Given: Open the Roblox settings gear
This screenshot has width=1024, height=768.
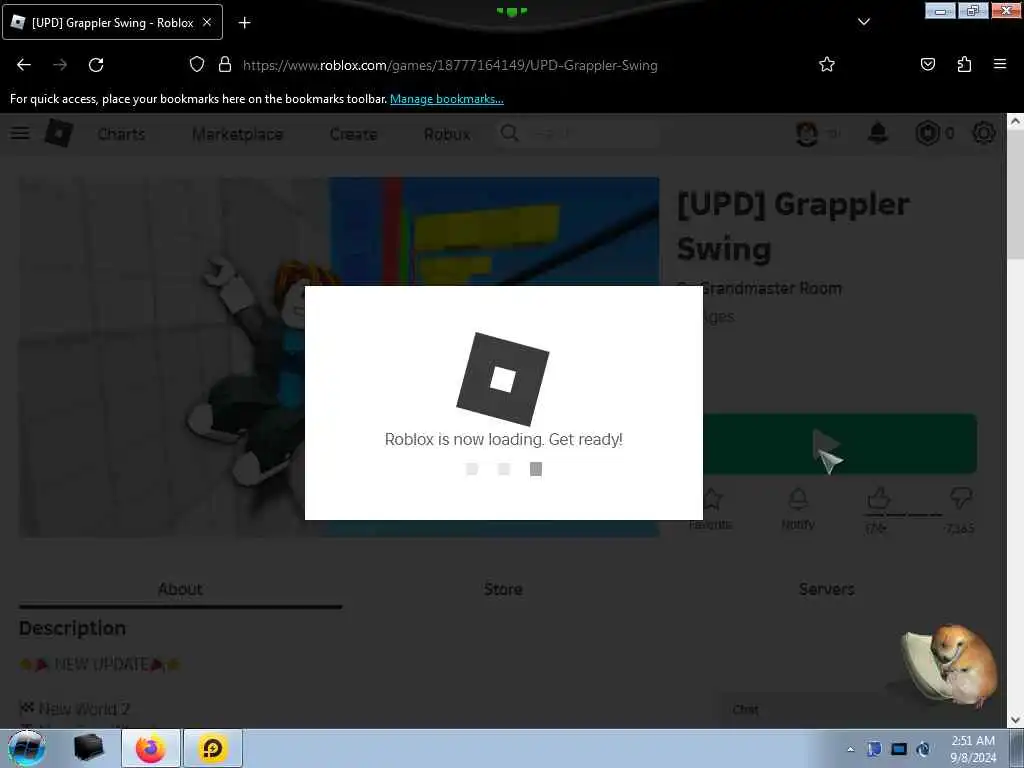Looking at the screenshot, I should point(984,133).
